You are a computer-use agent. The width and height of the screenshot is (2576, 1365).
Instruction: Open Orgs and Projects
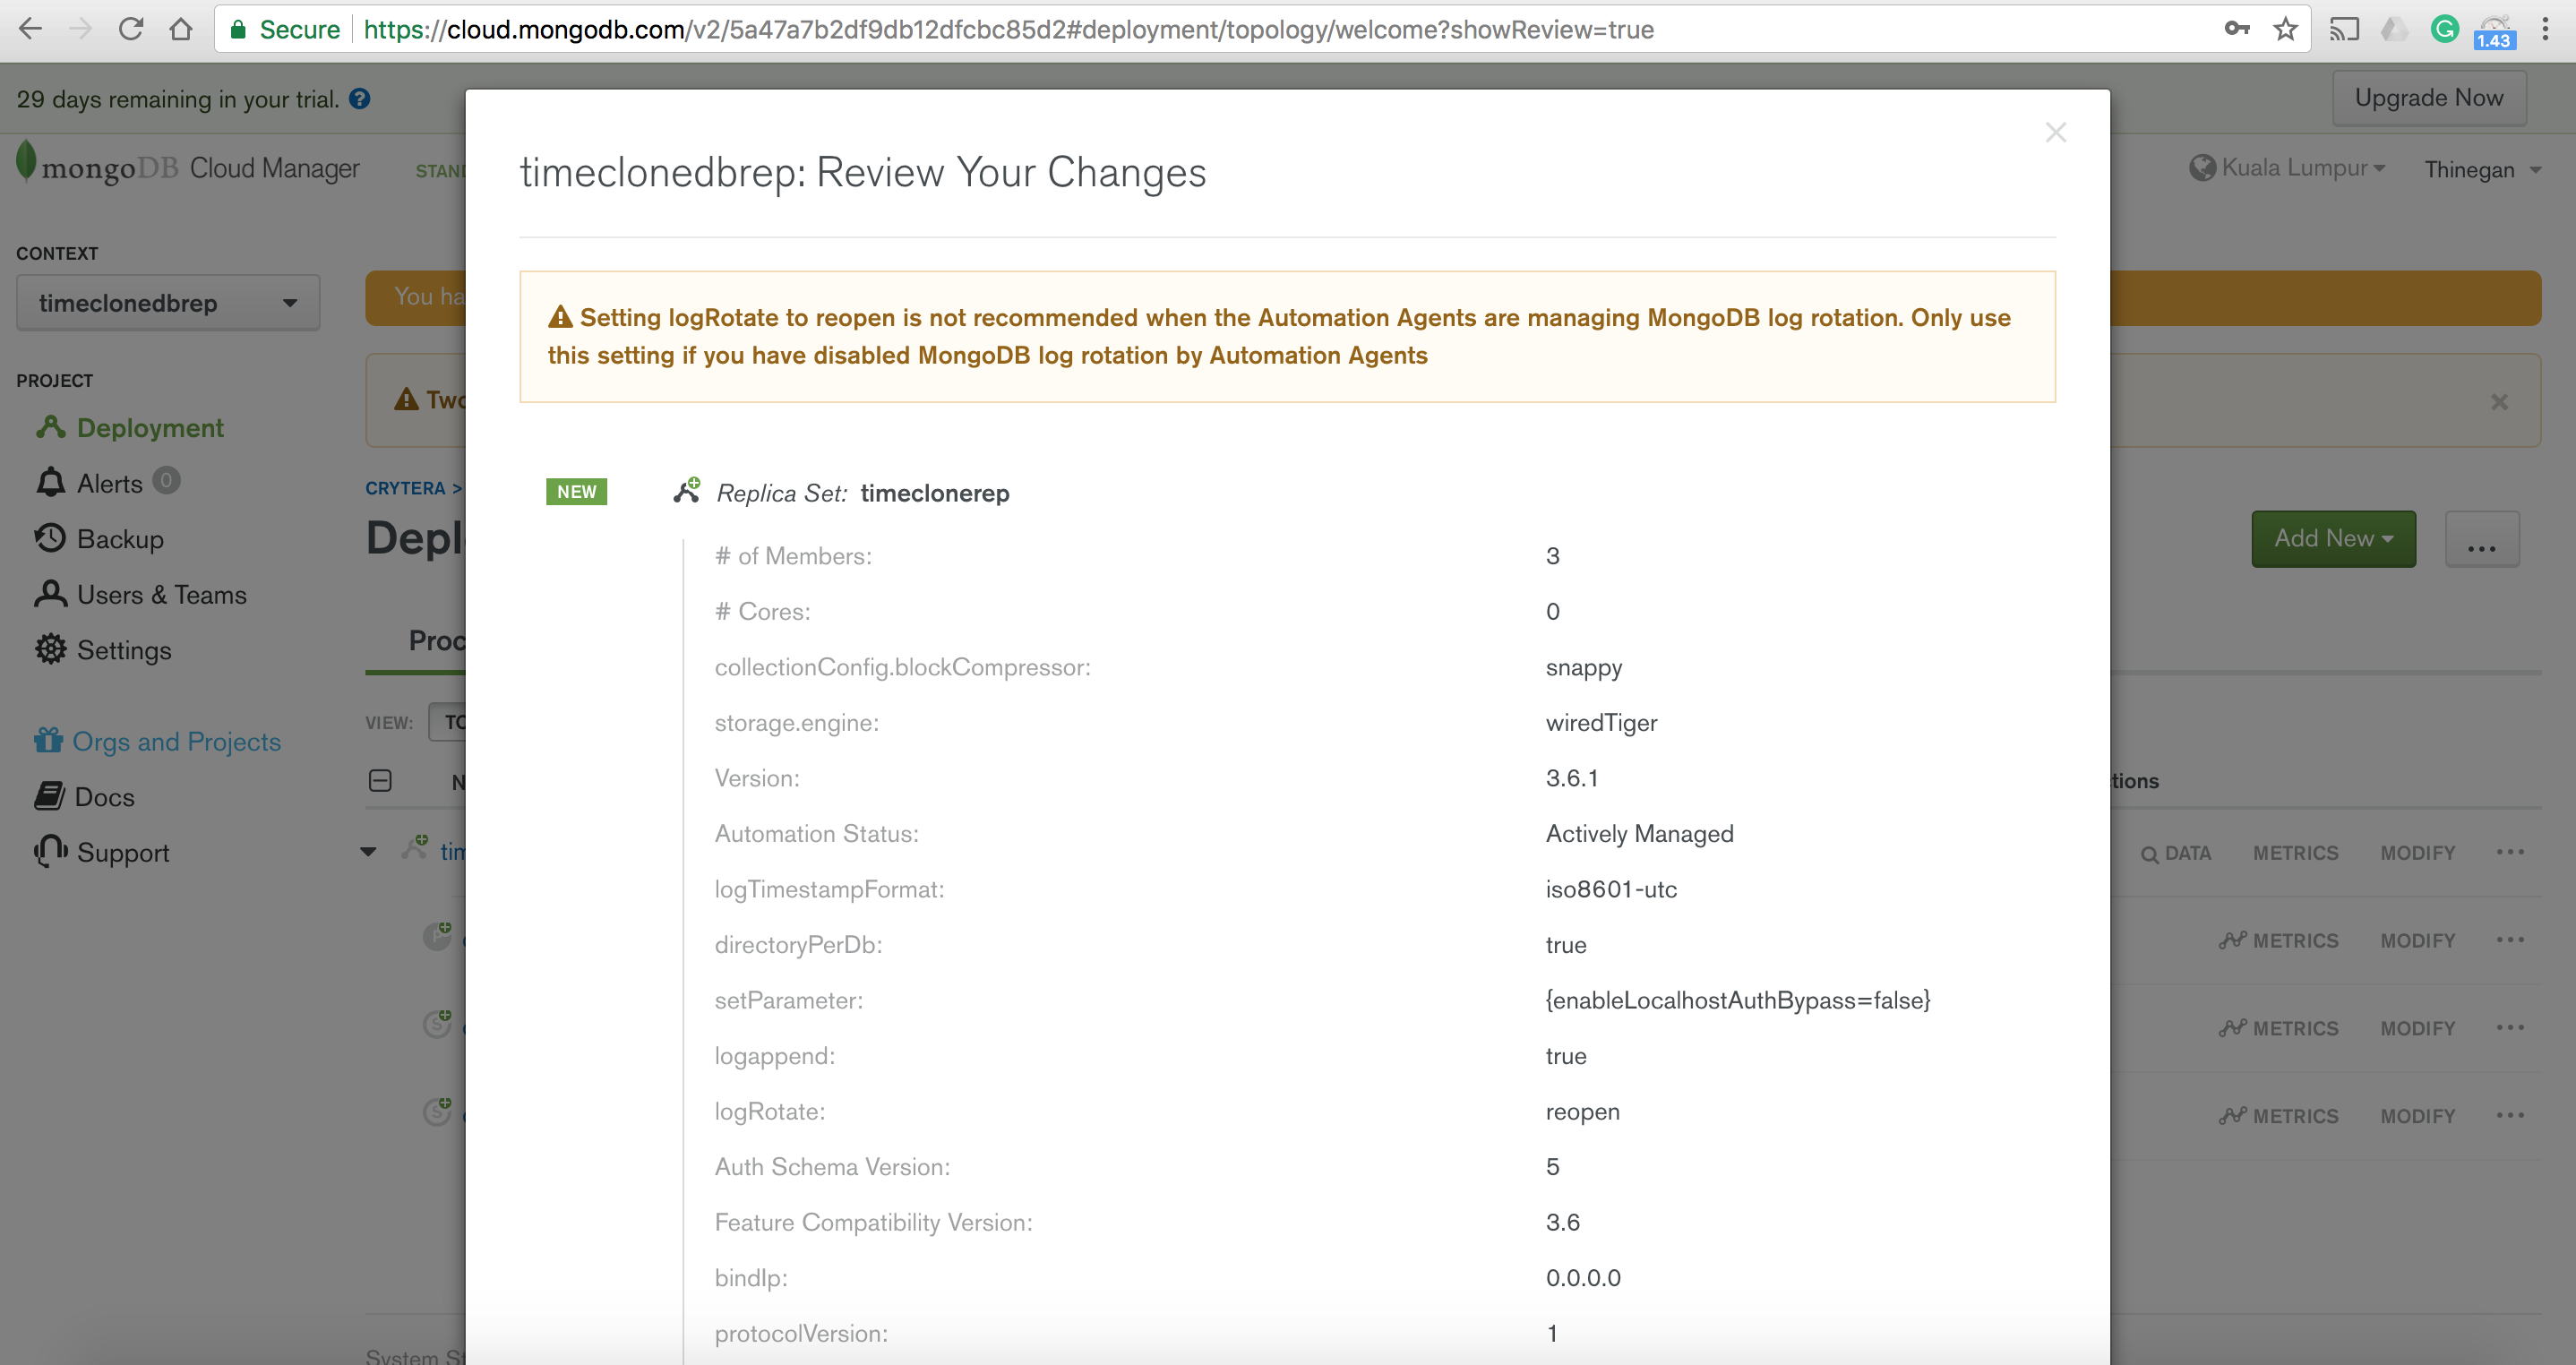coord(175,741)
